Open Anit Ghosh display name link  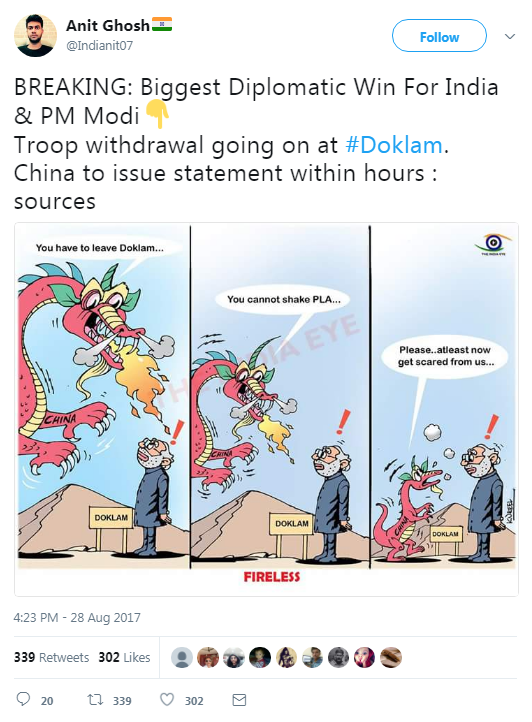108,25
